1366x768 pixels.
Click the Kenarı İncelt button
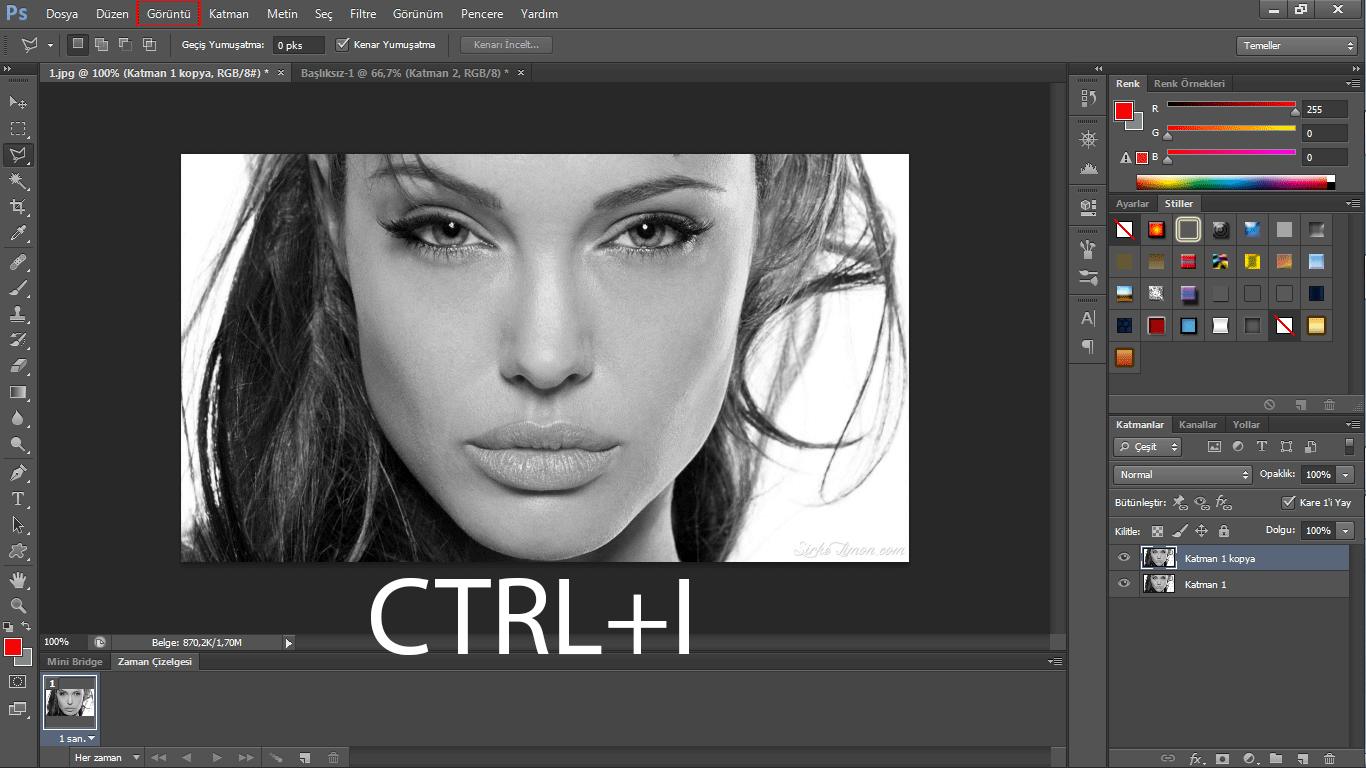tap(506, 45)
